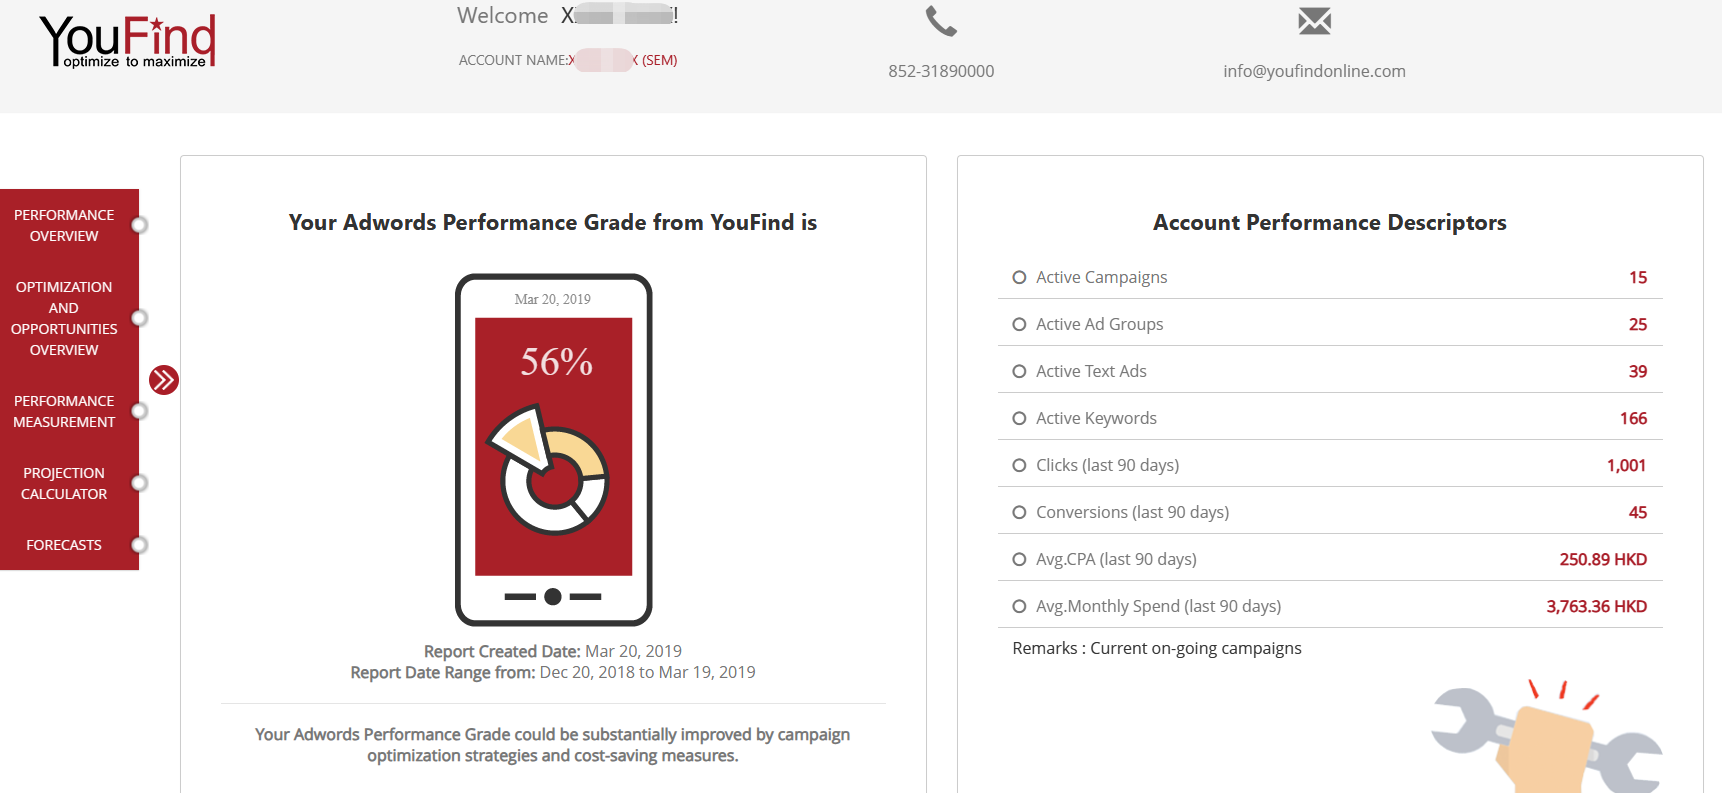The height and width of the screenshot is (793, 1722).
Task: Click the phone handset icon
Action: click(941, 21)
